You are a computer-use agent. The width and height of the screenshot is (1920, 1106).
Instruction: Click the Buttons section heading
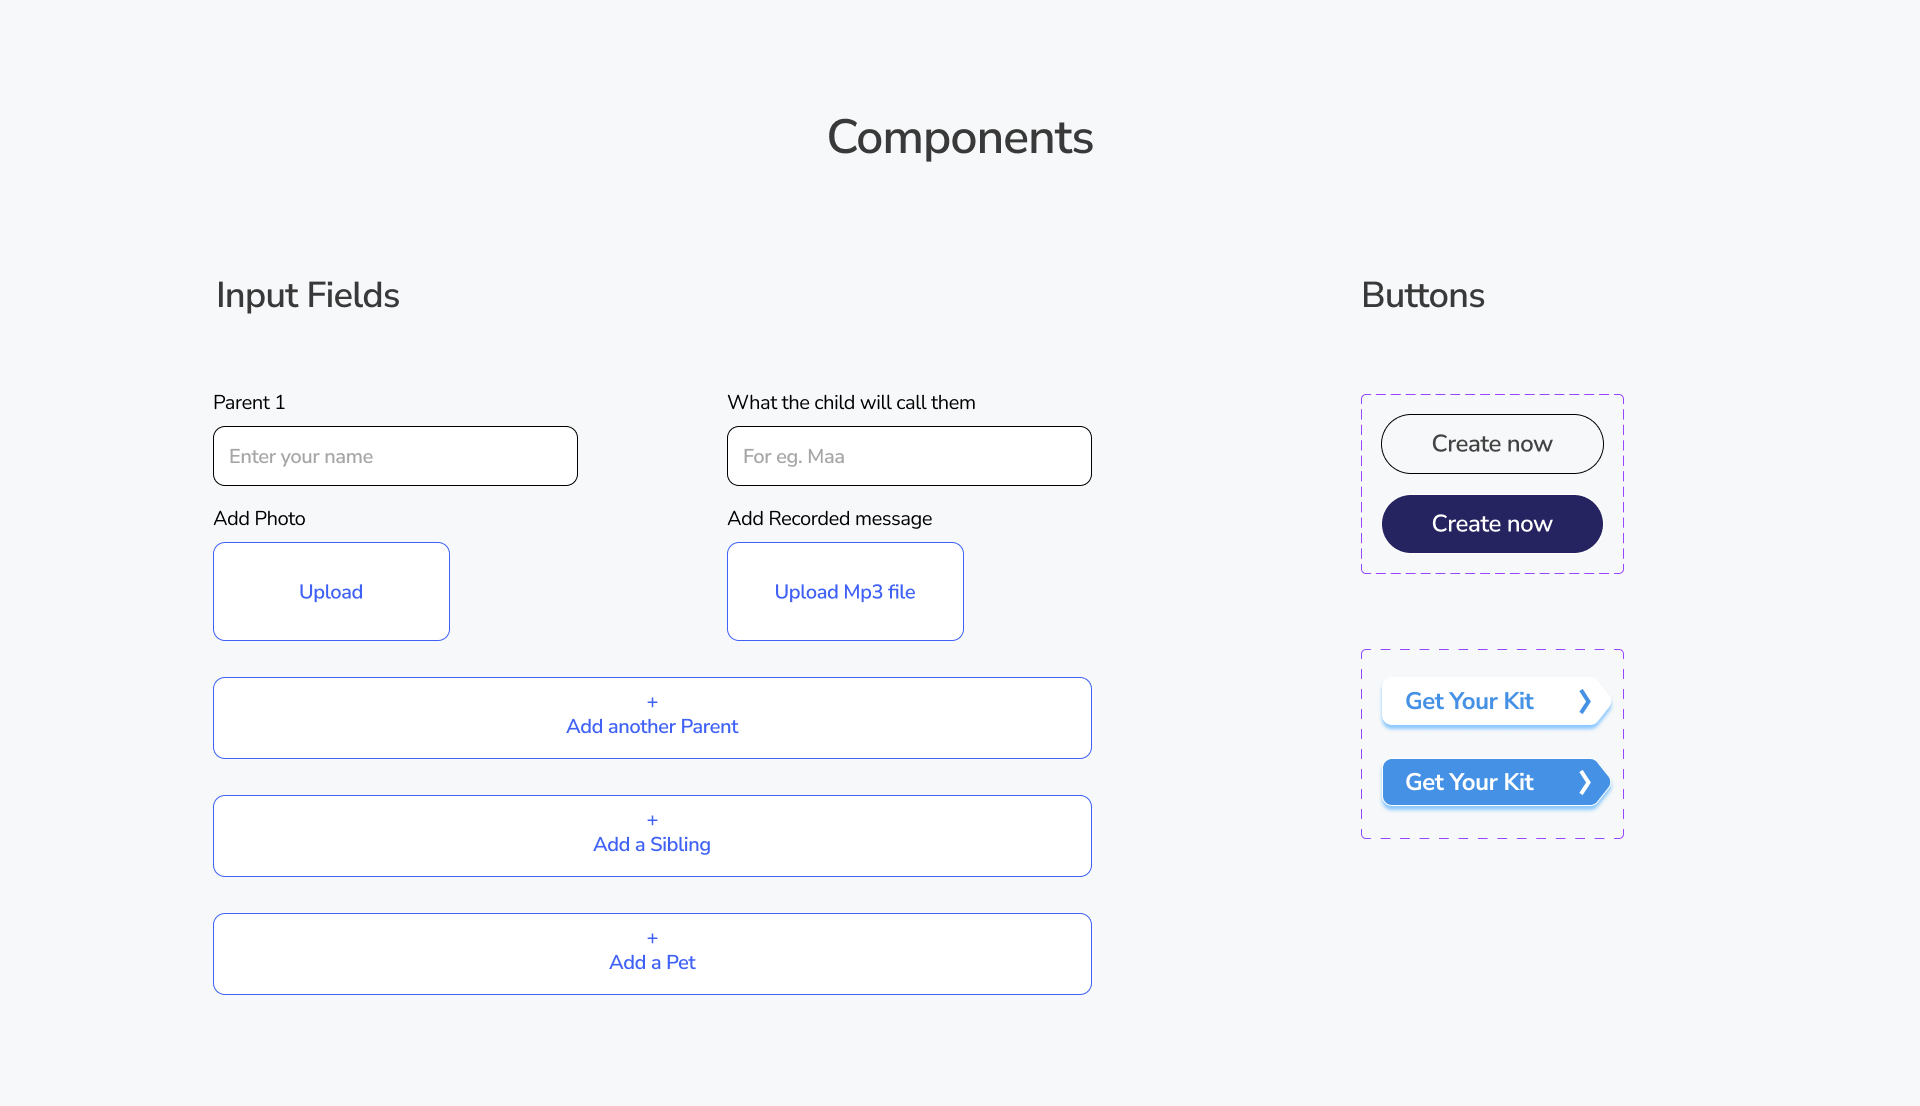(1423, 295)
